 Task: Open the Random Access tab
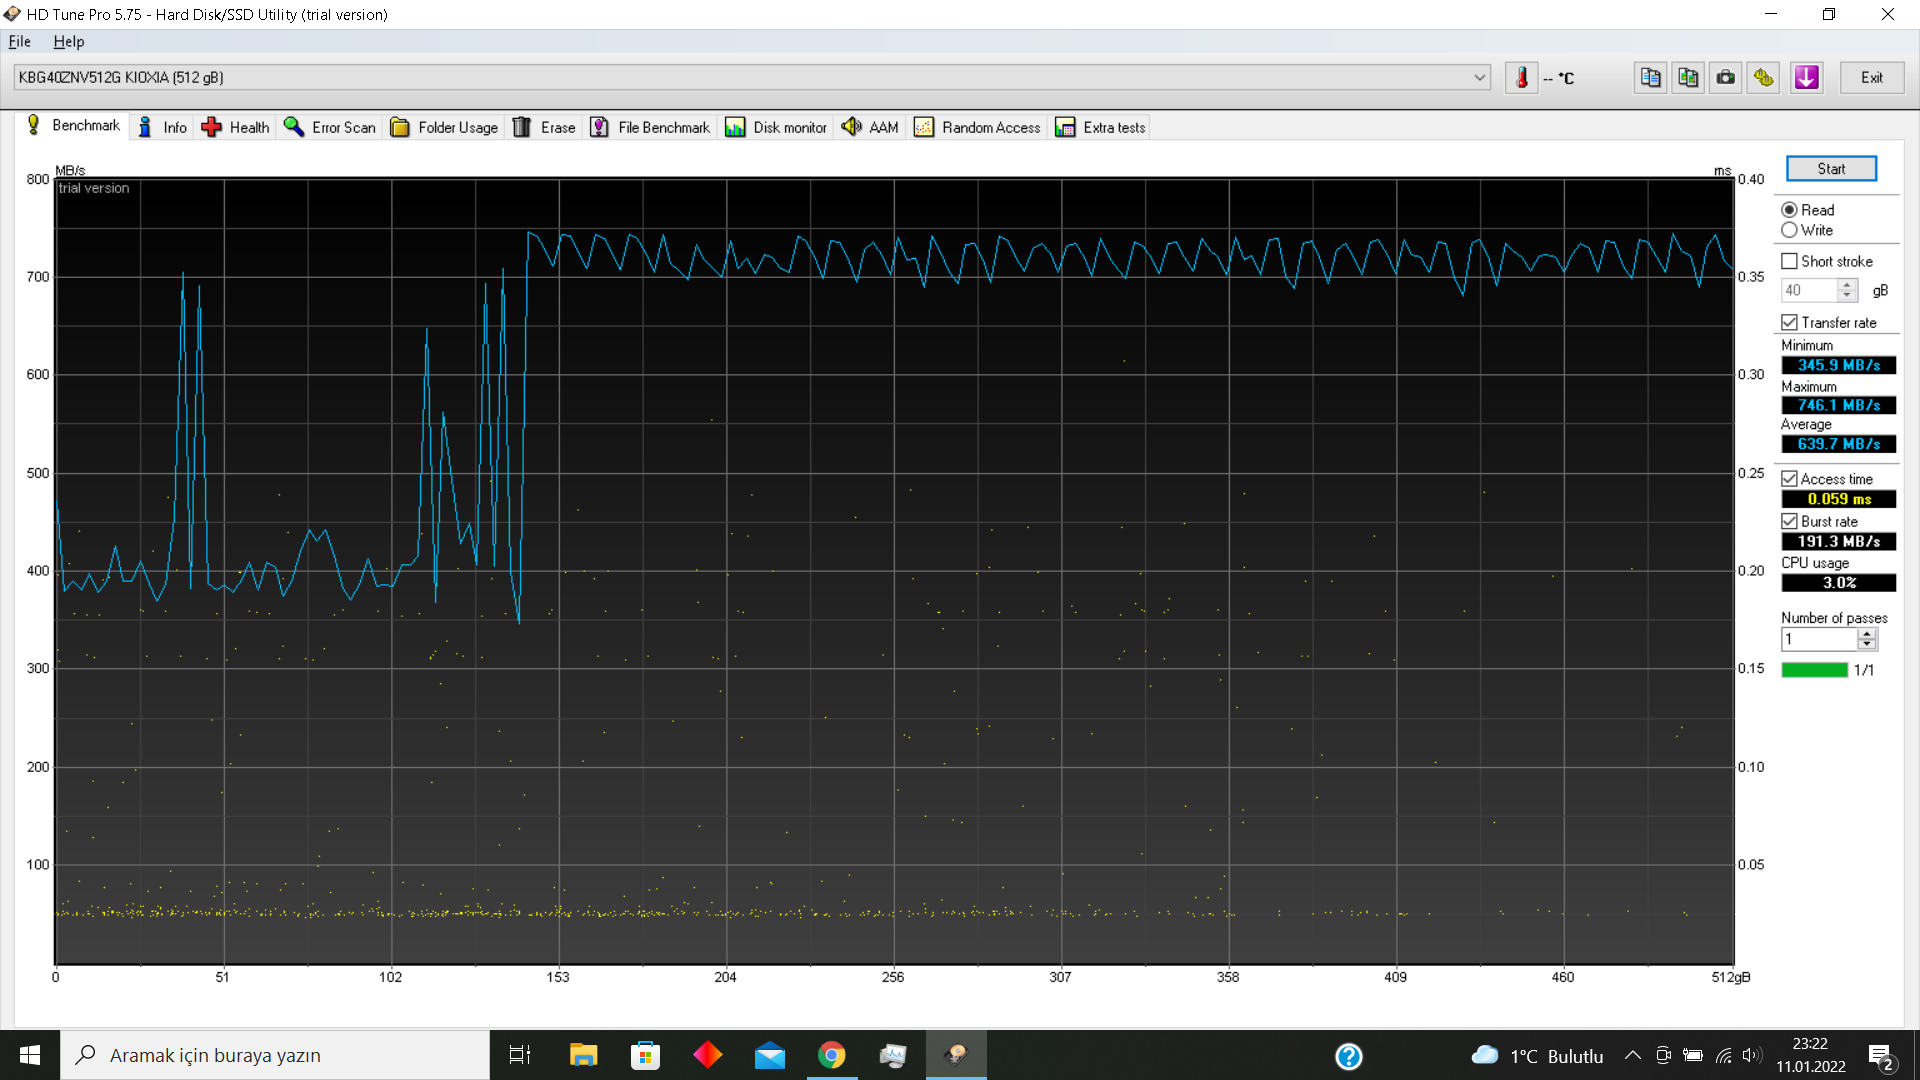[x=977, y=127]
